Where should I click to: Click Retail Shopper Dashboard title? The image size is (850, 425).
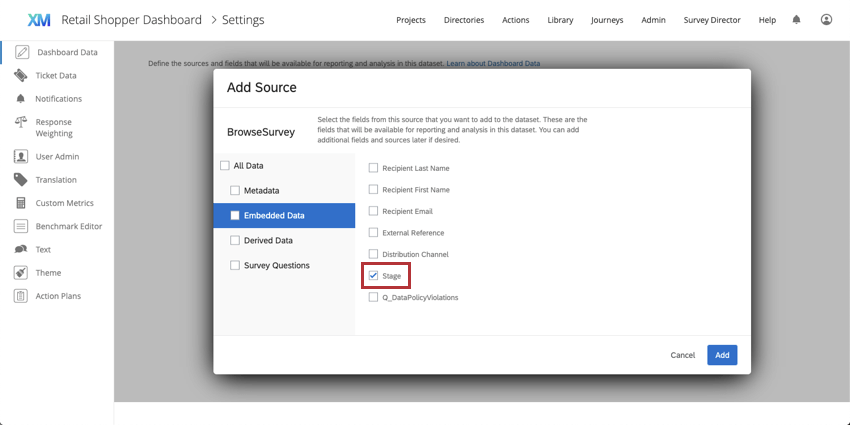[x=131, y=20]
